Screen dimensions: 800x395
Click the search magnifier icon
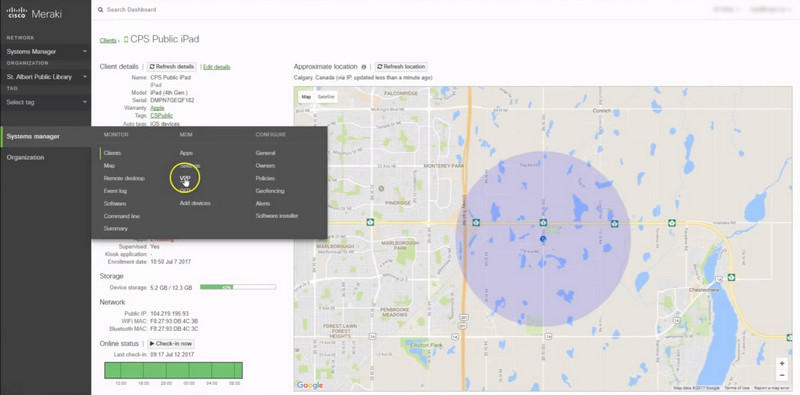pos(100,10)
